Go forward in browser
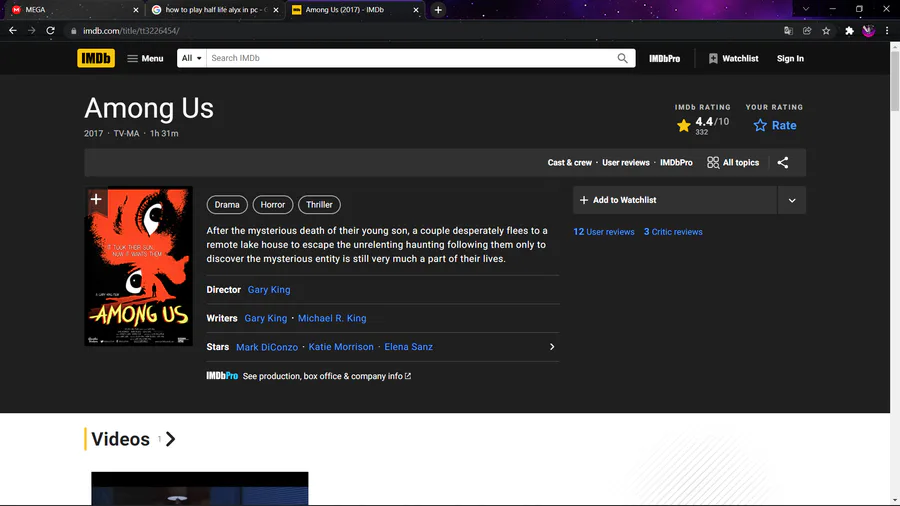This screenshot has width=900, height=506. click(32, 30)
